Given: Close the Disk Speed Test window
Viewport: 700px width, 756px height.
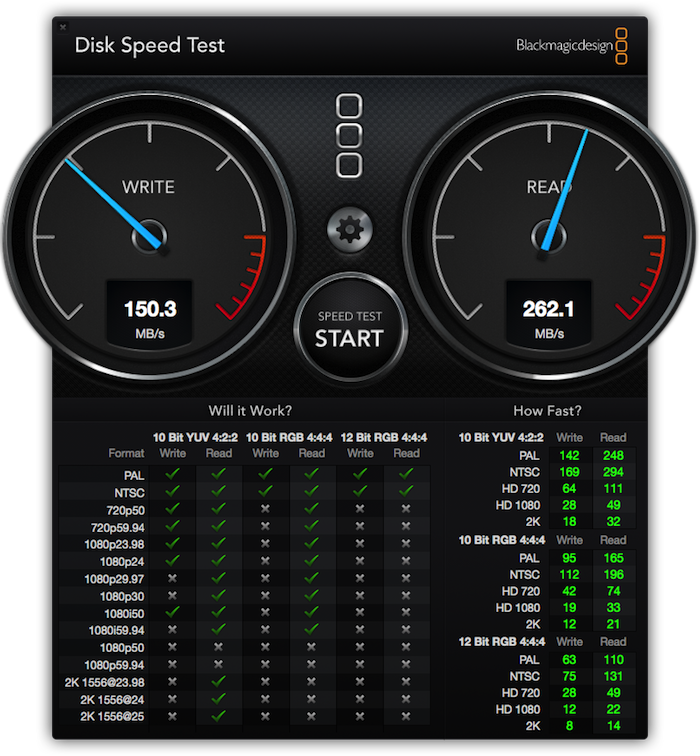Looking at the screenshot, I should (63, 27).
